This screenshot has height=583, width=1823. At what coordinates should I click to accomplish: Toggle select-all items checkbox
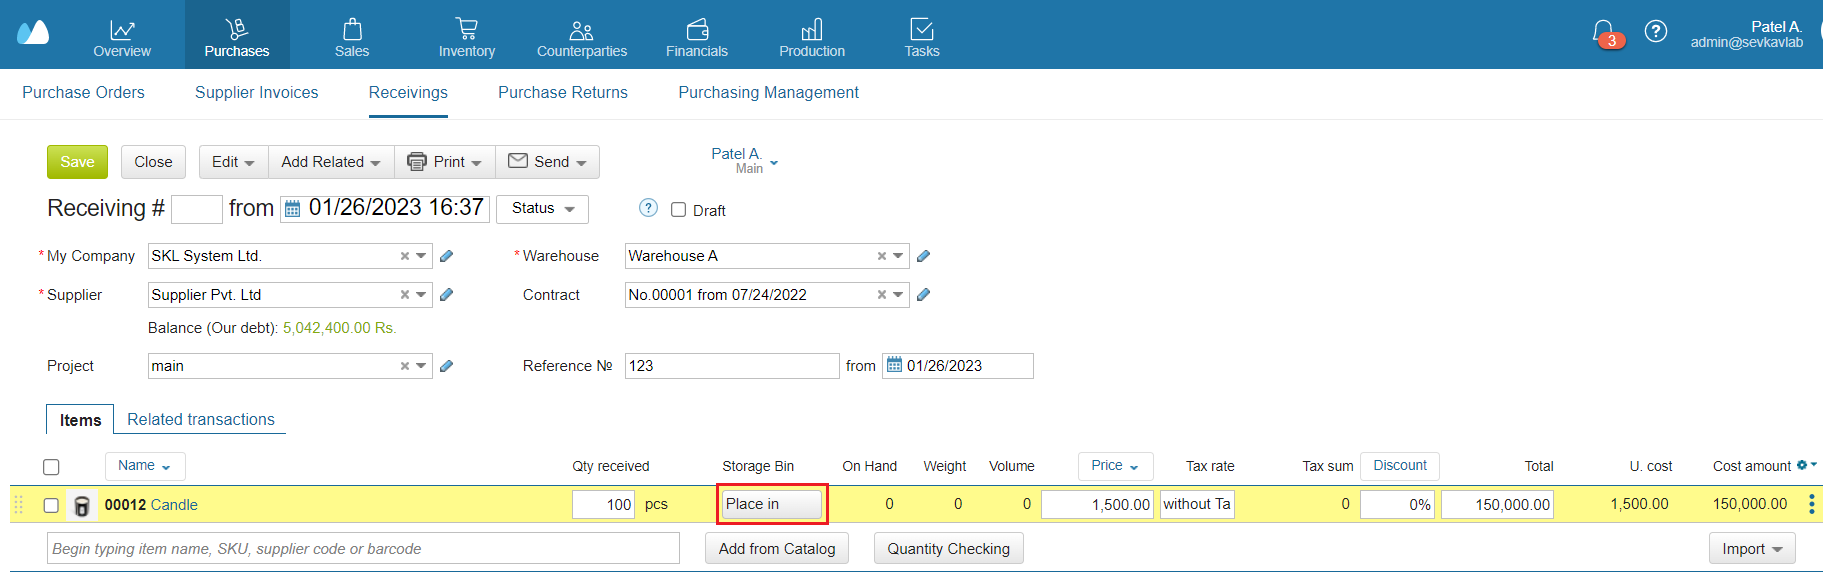tap(51, 467)
